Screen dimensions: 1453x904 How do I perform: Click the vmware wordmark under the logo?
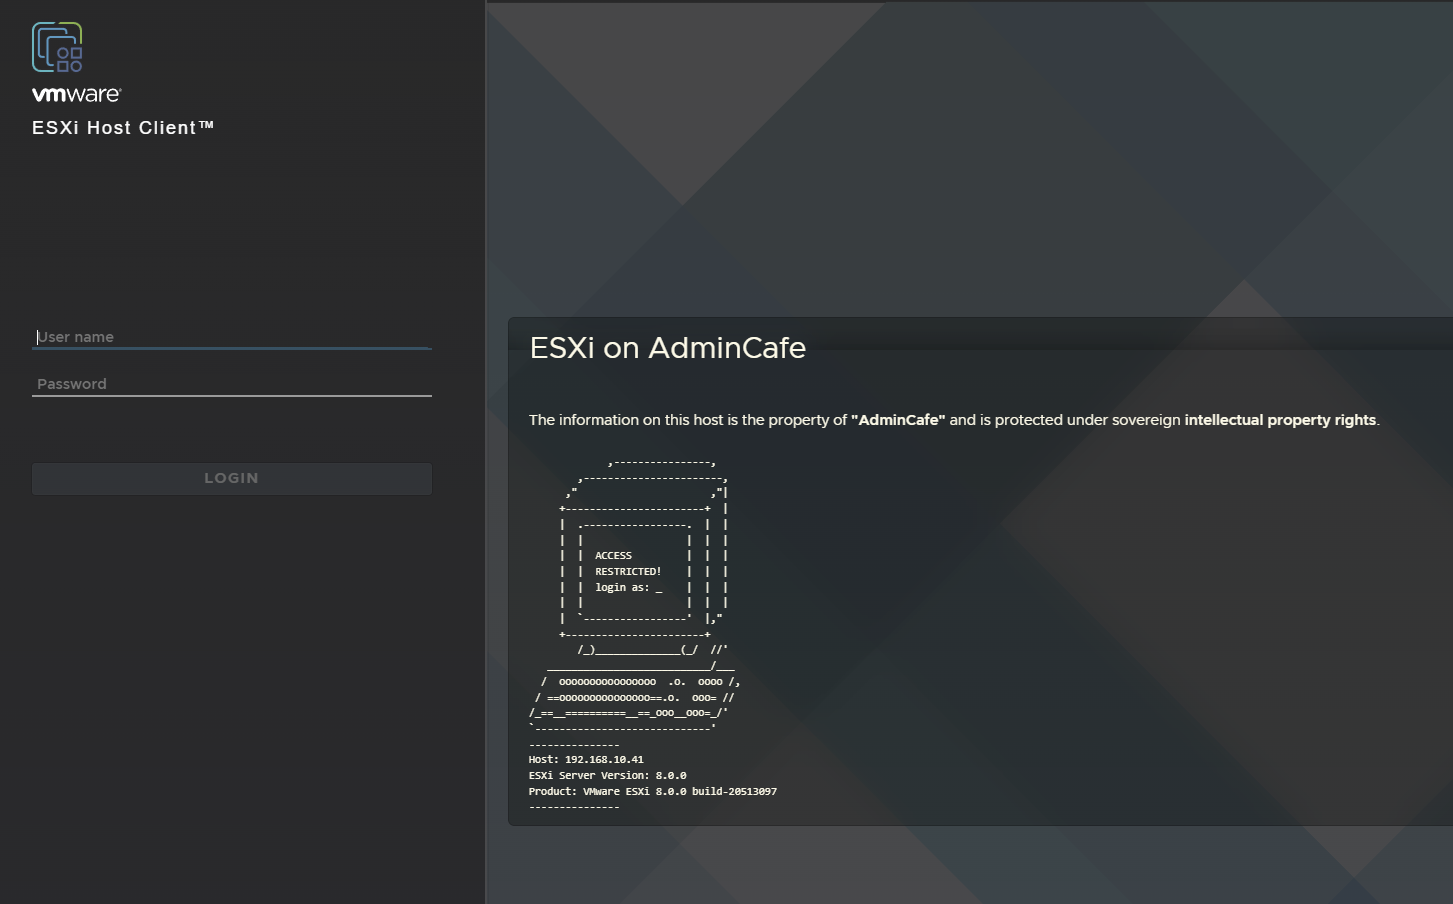[x=74, y=96]
